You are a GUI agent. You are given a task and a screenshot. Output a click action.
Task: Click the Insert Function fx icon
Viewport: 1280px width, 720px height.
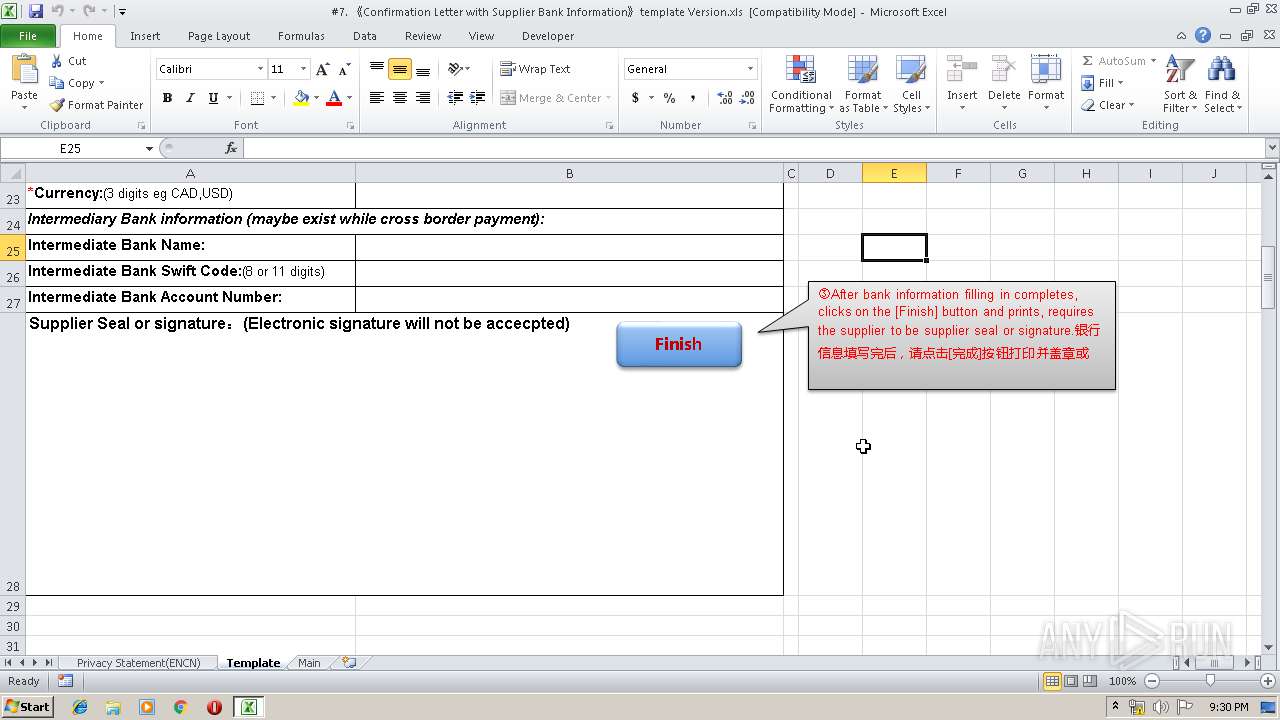click(x=231, y=148)
